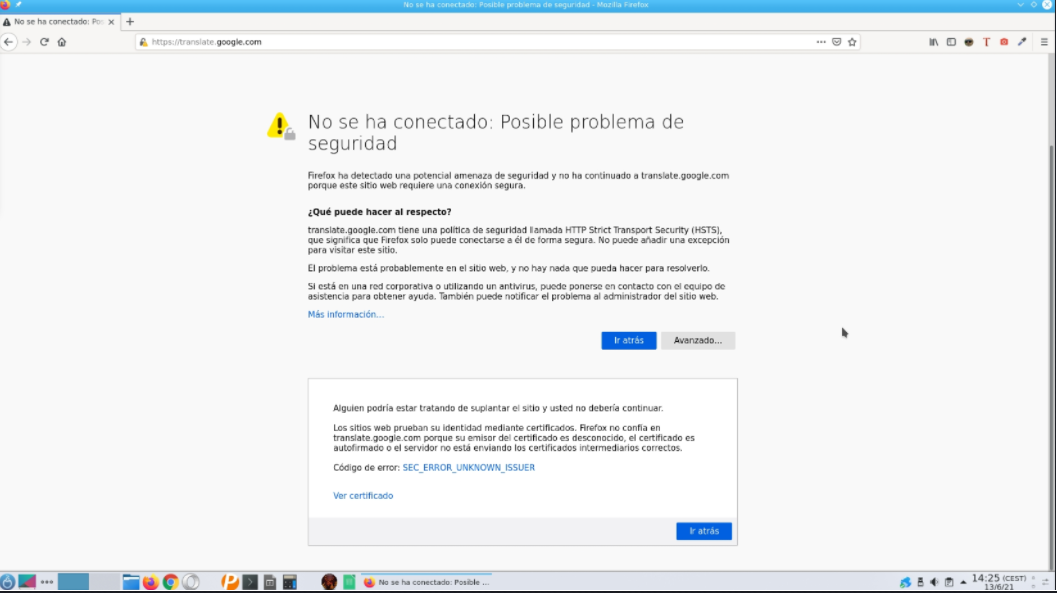
Task: Go back using the toolbar back arrow
Action: pyautogui.click(x=9, y=42)
